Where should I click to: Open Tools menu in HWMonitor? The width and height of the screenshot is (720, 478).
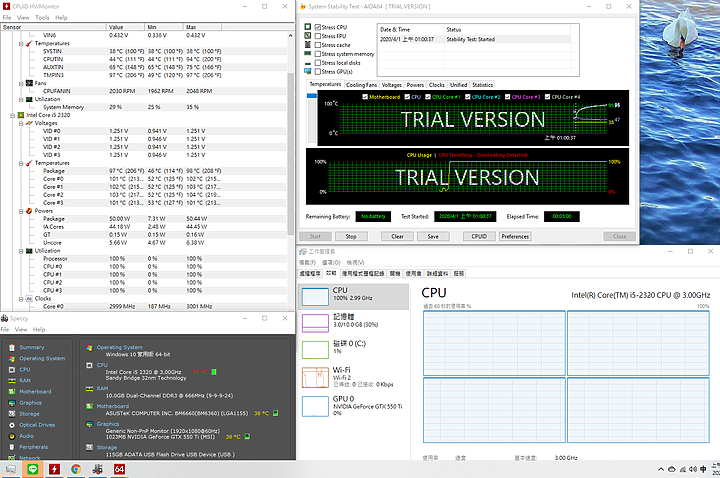(x=42, y=17)
